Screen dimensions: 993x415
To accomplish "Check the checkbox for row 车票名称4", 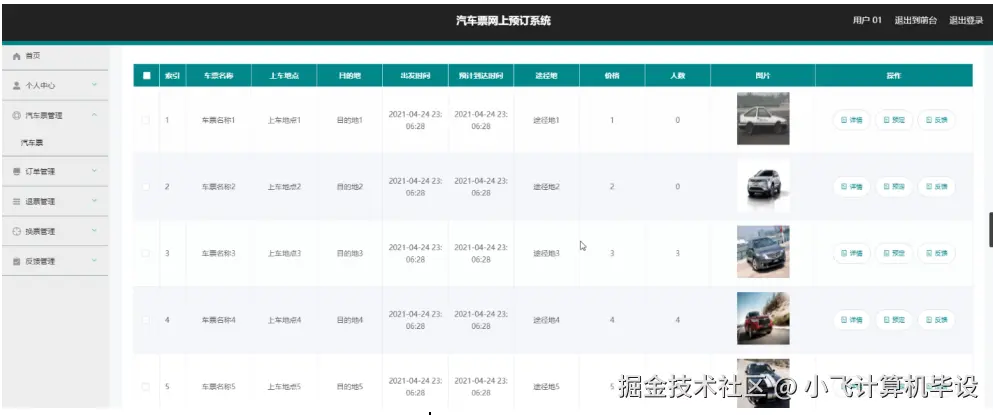I will (x=146, y=320).
